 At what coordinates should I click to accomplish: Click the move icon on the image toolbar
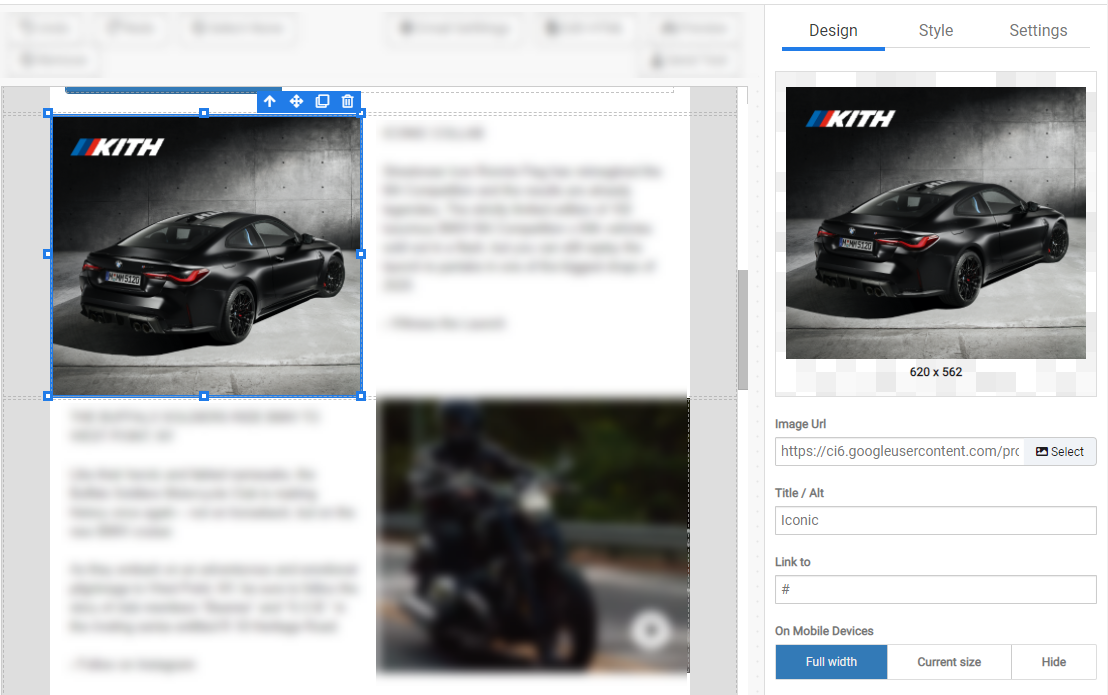[296, 101]
